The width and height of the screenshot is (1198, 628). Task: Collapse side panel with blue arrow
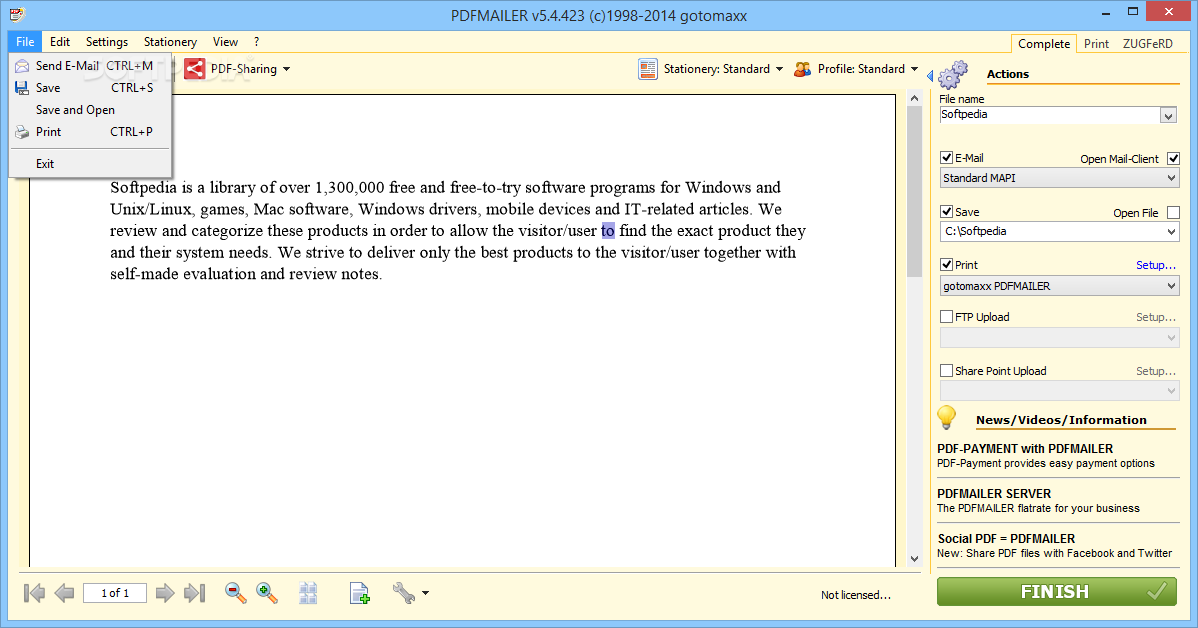click(930, 76)
